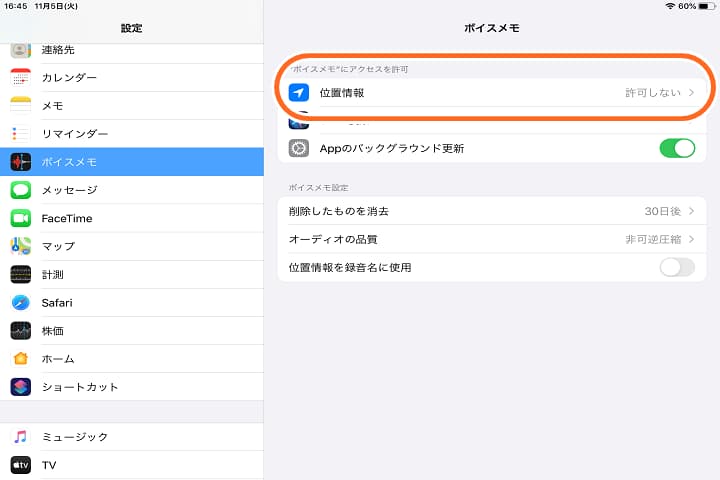Open FaceTime settings row
Screen dimensions: 720x480
132,218
